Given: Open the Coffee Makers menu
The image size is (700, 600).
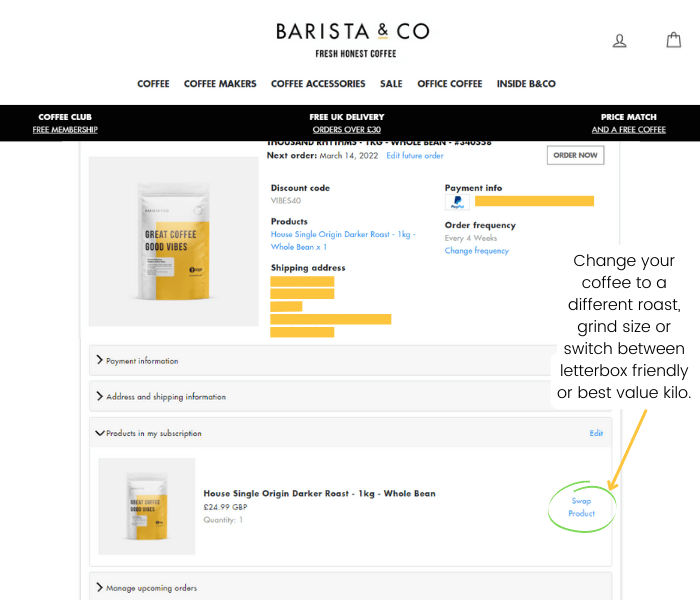Looking at the screenshot, I should (x=220, y=84).
